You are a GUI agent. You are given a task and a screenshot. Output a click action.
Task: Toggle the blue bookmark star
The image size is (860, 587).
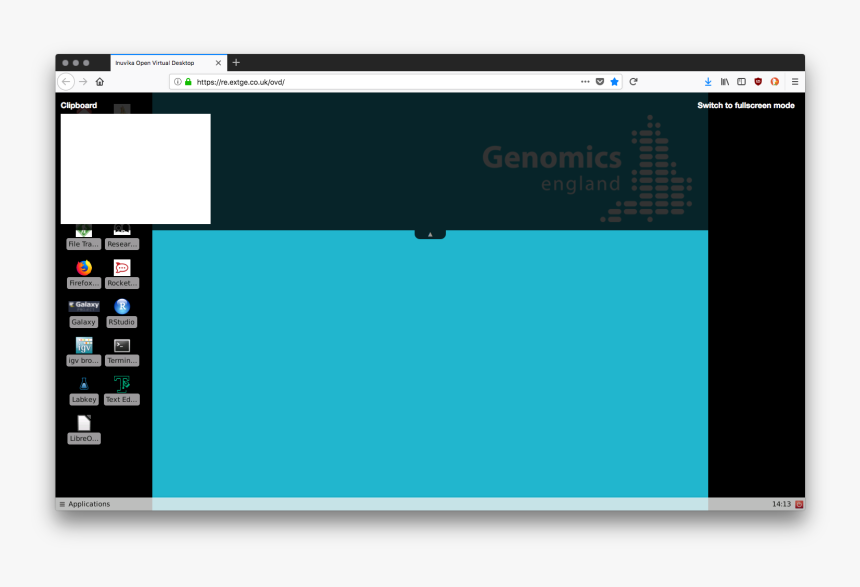click(615, 82)
